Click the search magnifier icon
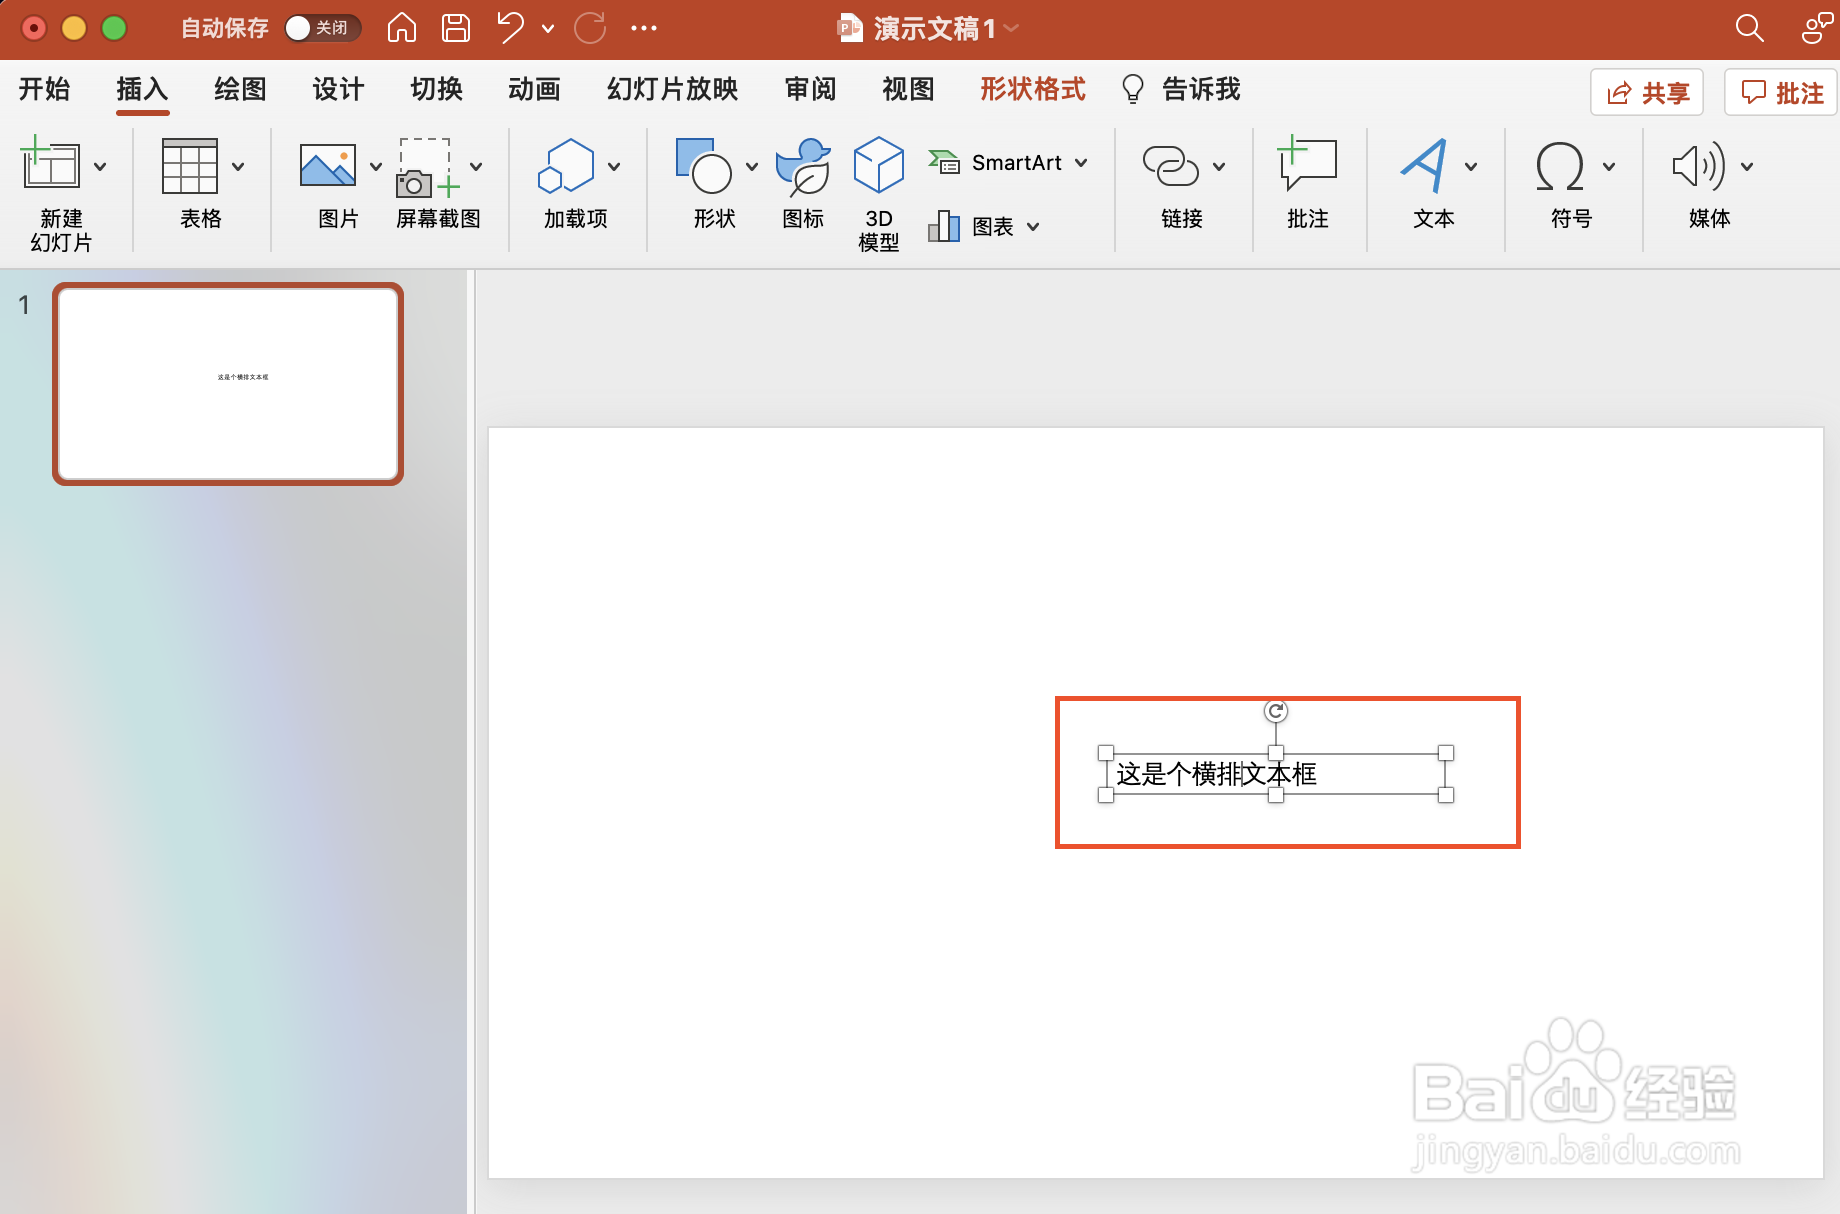 point(1749,28)
